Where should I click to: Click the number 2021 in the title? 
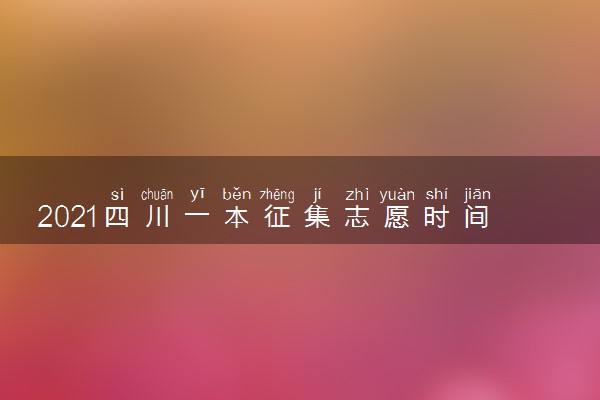67,217
